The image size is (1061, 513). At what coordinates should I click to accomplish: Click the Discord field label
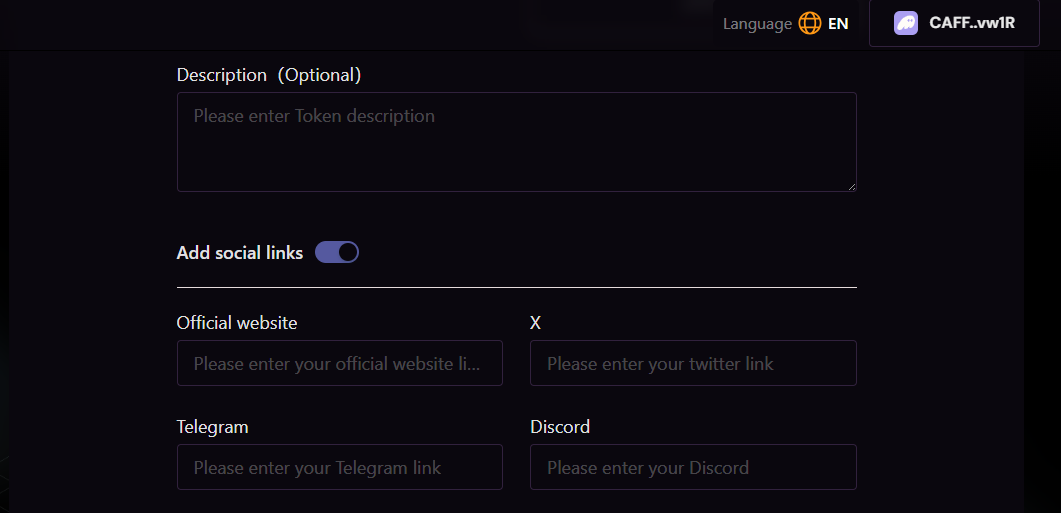pos(560,427)
